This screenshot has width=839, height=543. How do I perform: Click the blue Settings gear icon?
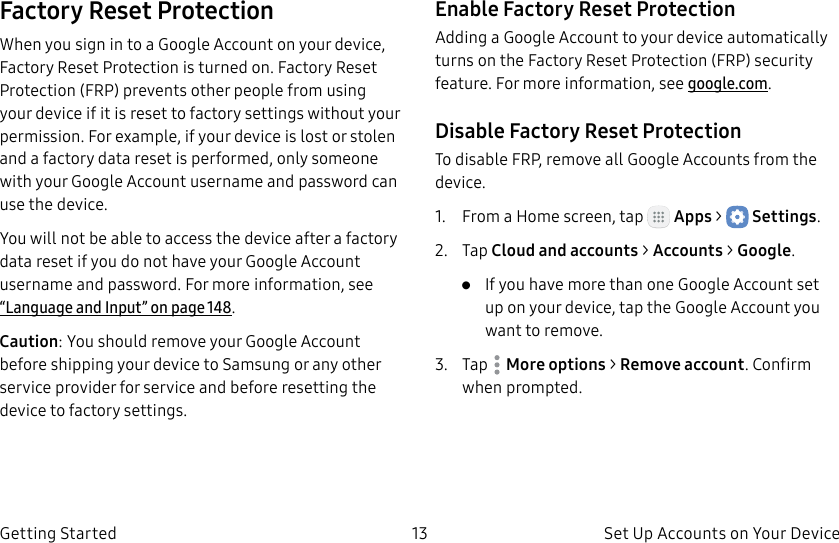[737, 217]
